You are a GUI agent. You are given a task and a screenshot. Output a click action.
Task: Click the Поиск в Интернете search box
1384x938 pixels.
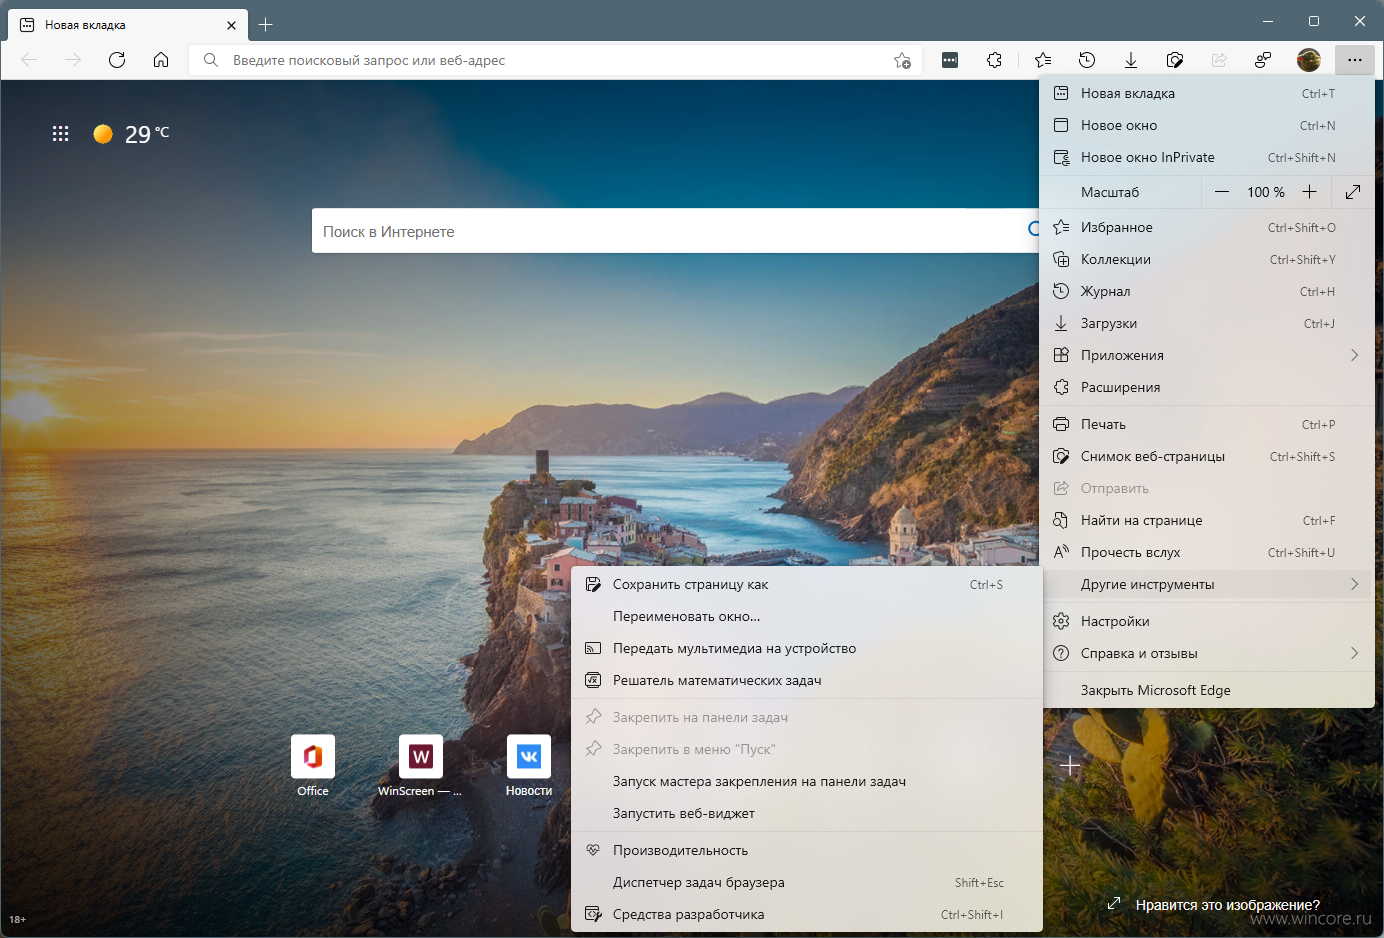[675, 231]
